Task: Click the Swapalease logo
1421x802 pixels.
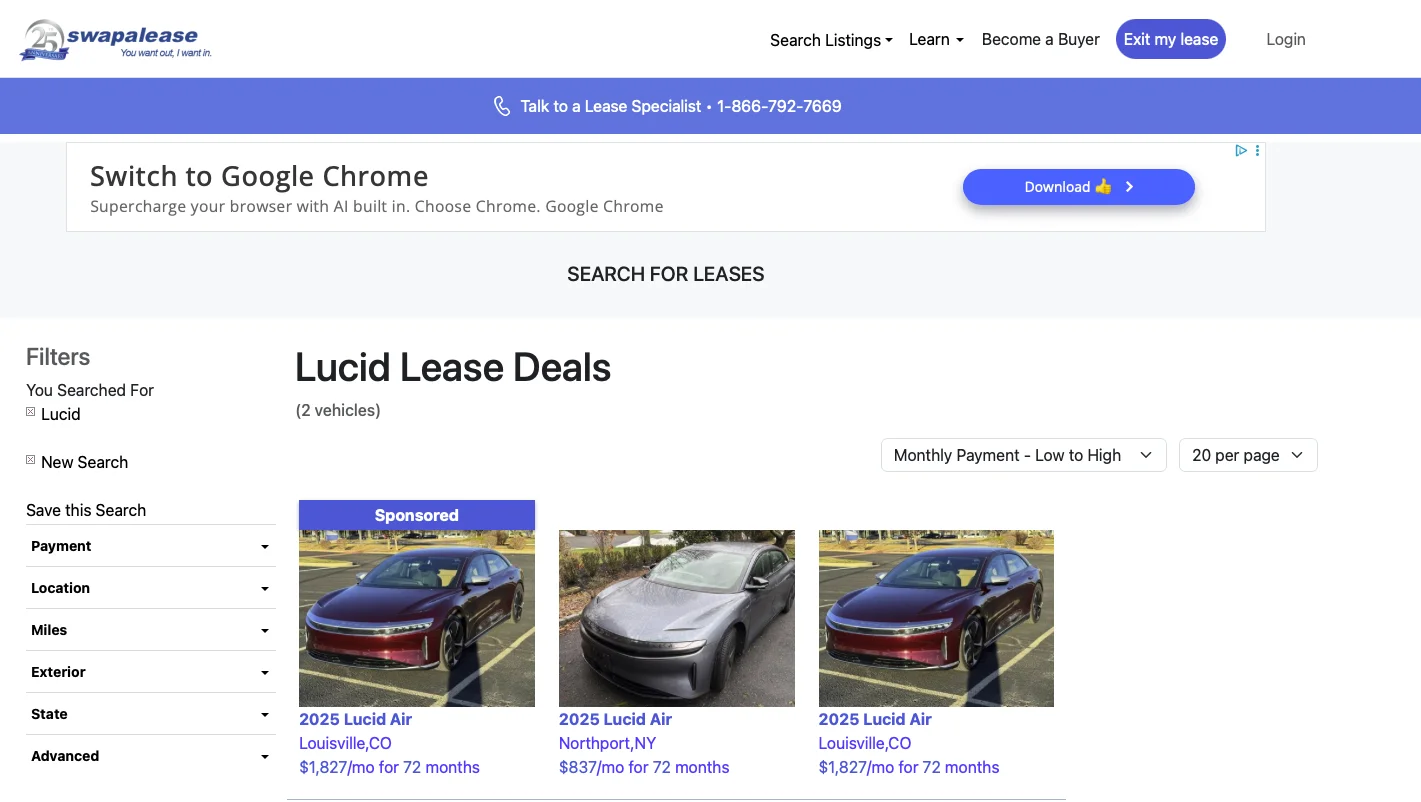Action: click(x=116, y=40)
